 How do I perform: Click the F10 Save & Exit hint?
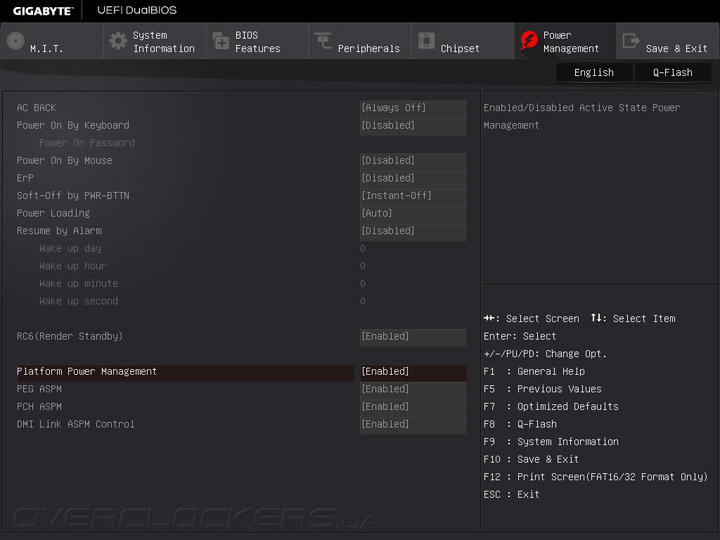pyautogui.click(x=531, y=459)
